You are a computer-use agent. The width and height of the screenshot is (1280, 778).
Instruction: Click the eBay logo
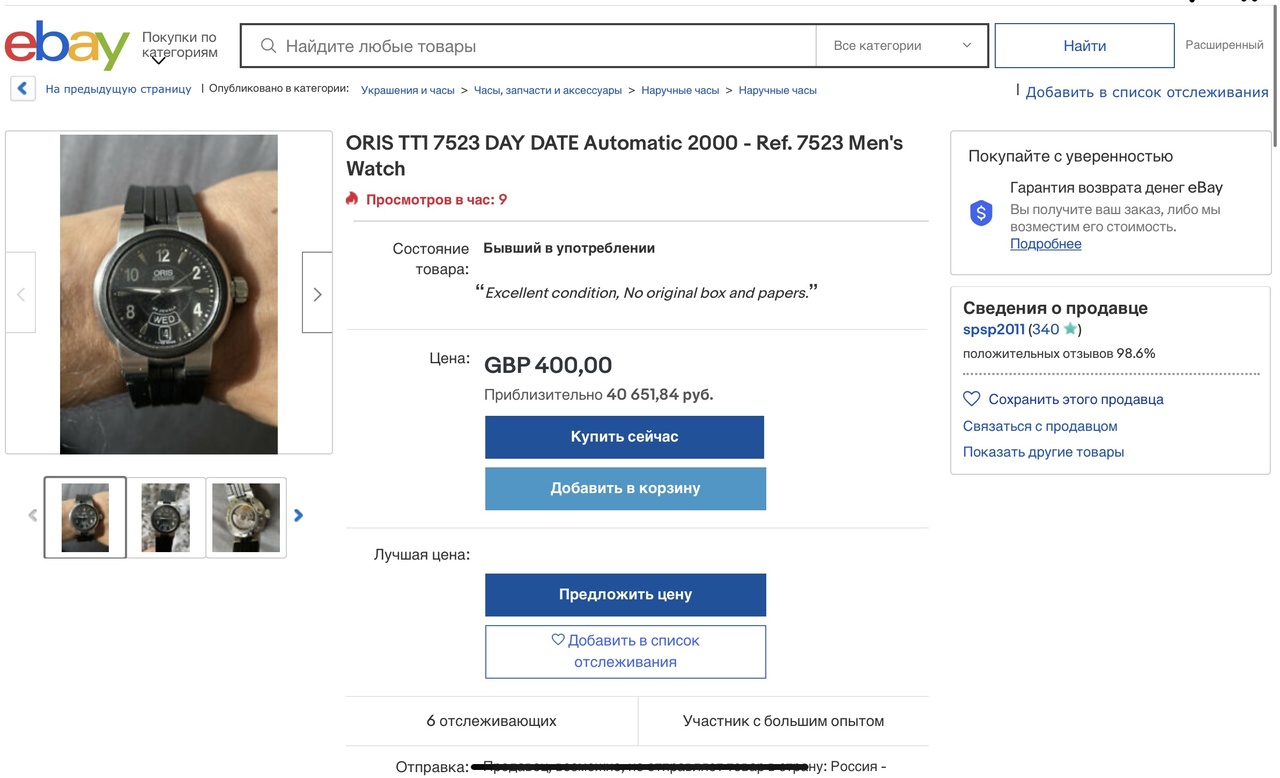click(x=67, y=46)
